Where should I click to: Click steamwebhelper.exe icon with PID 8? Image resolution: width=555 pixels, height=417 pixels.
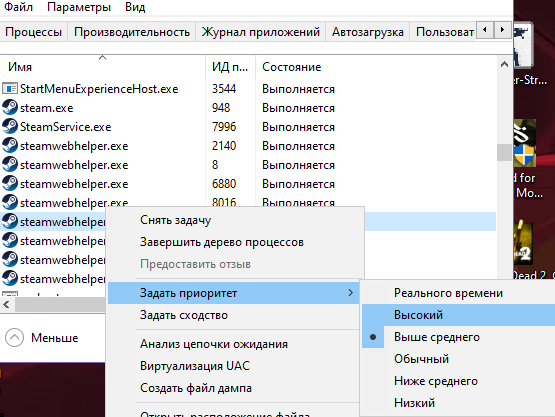click(x=10, y=165)
